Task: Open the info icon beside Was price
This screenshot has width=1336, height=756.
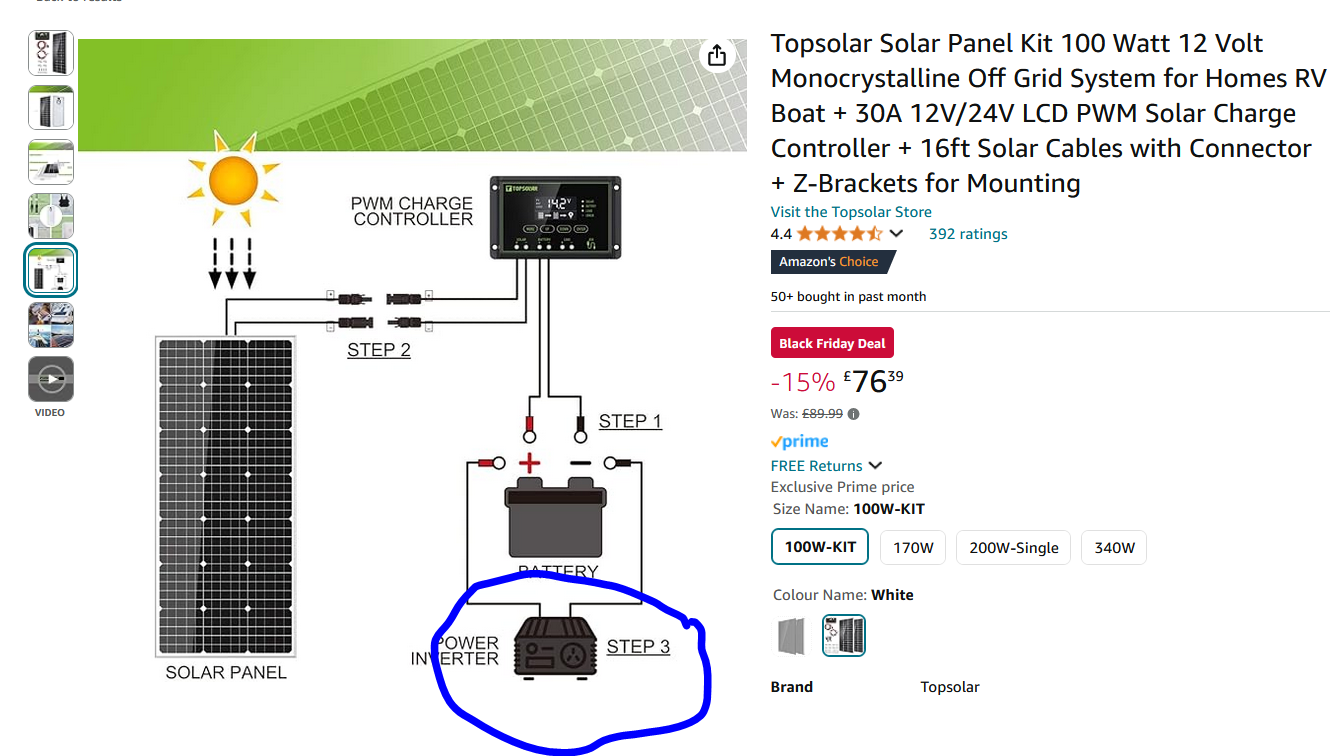Action: click(853, 414)
